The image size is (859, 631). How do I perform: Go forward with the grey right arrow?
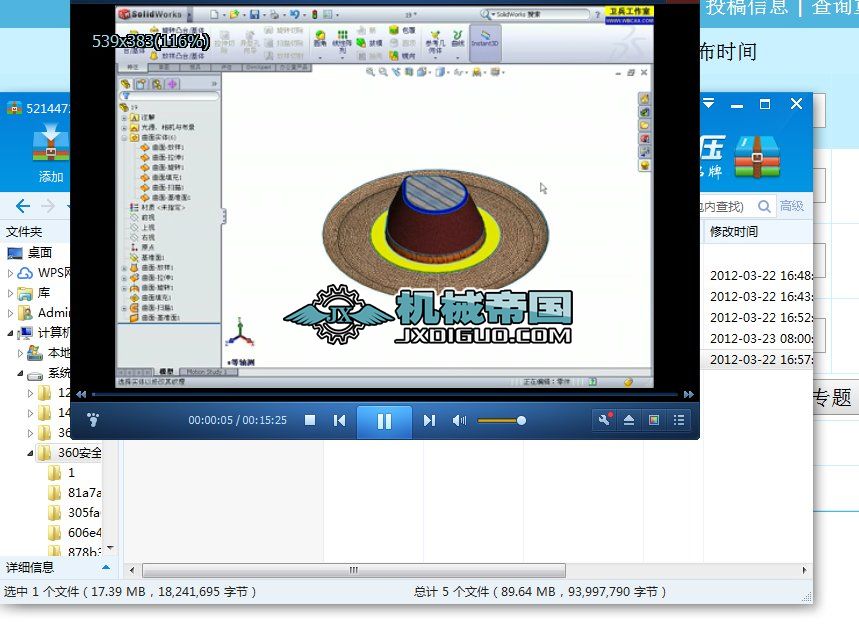coord(48,206)
